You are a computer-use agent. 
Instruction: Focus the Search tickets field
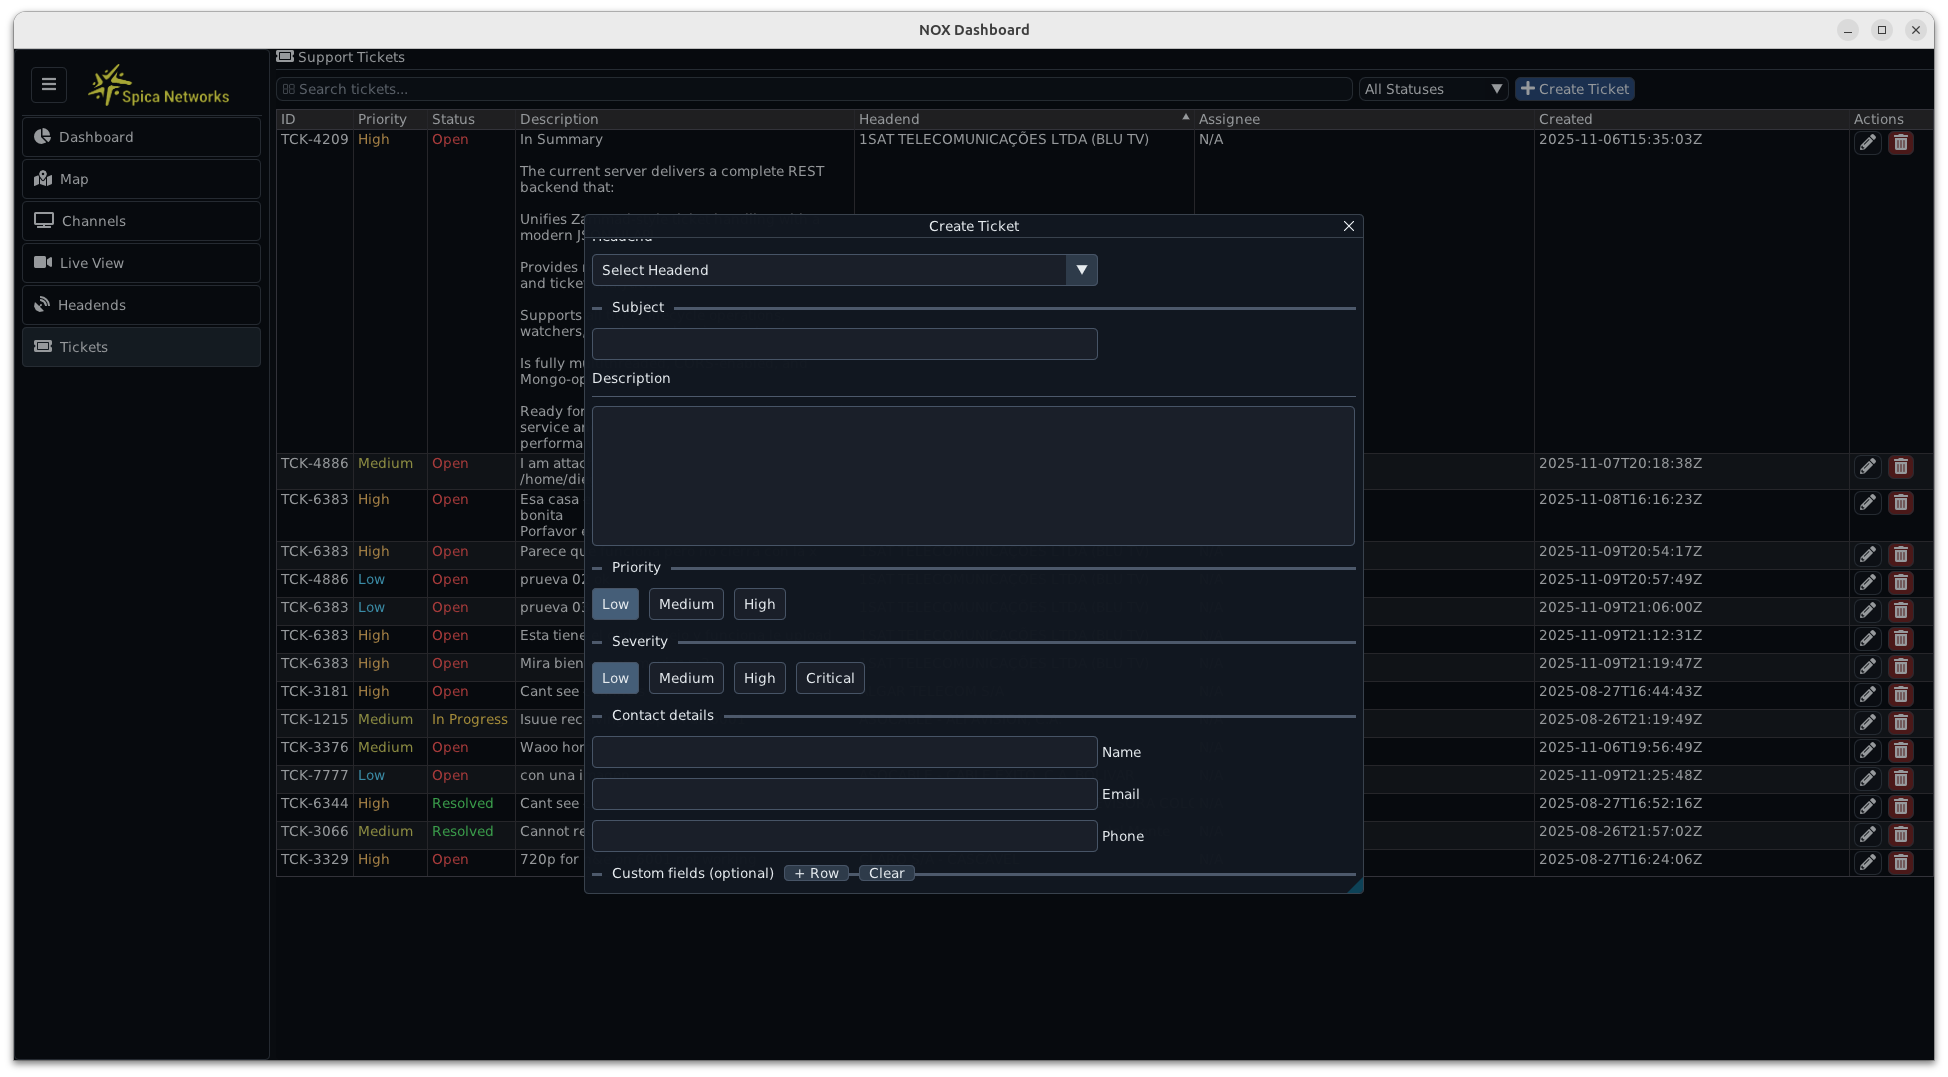(x=814, y=89)
